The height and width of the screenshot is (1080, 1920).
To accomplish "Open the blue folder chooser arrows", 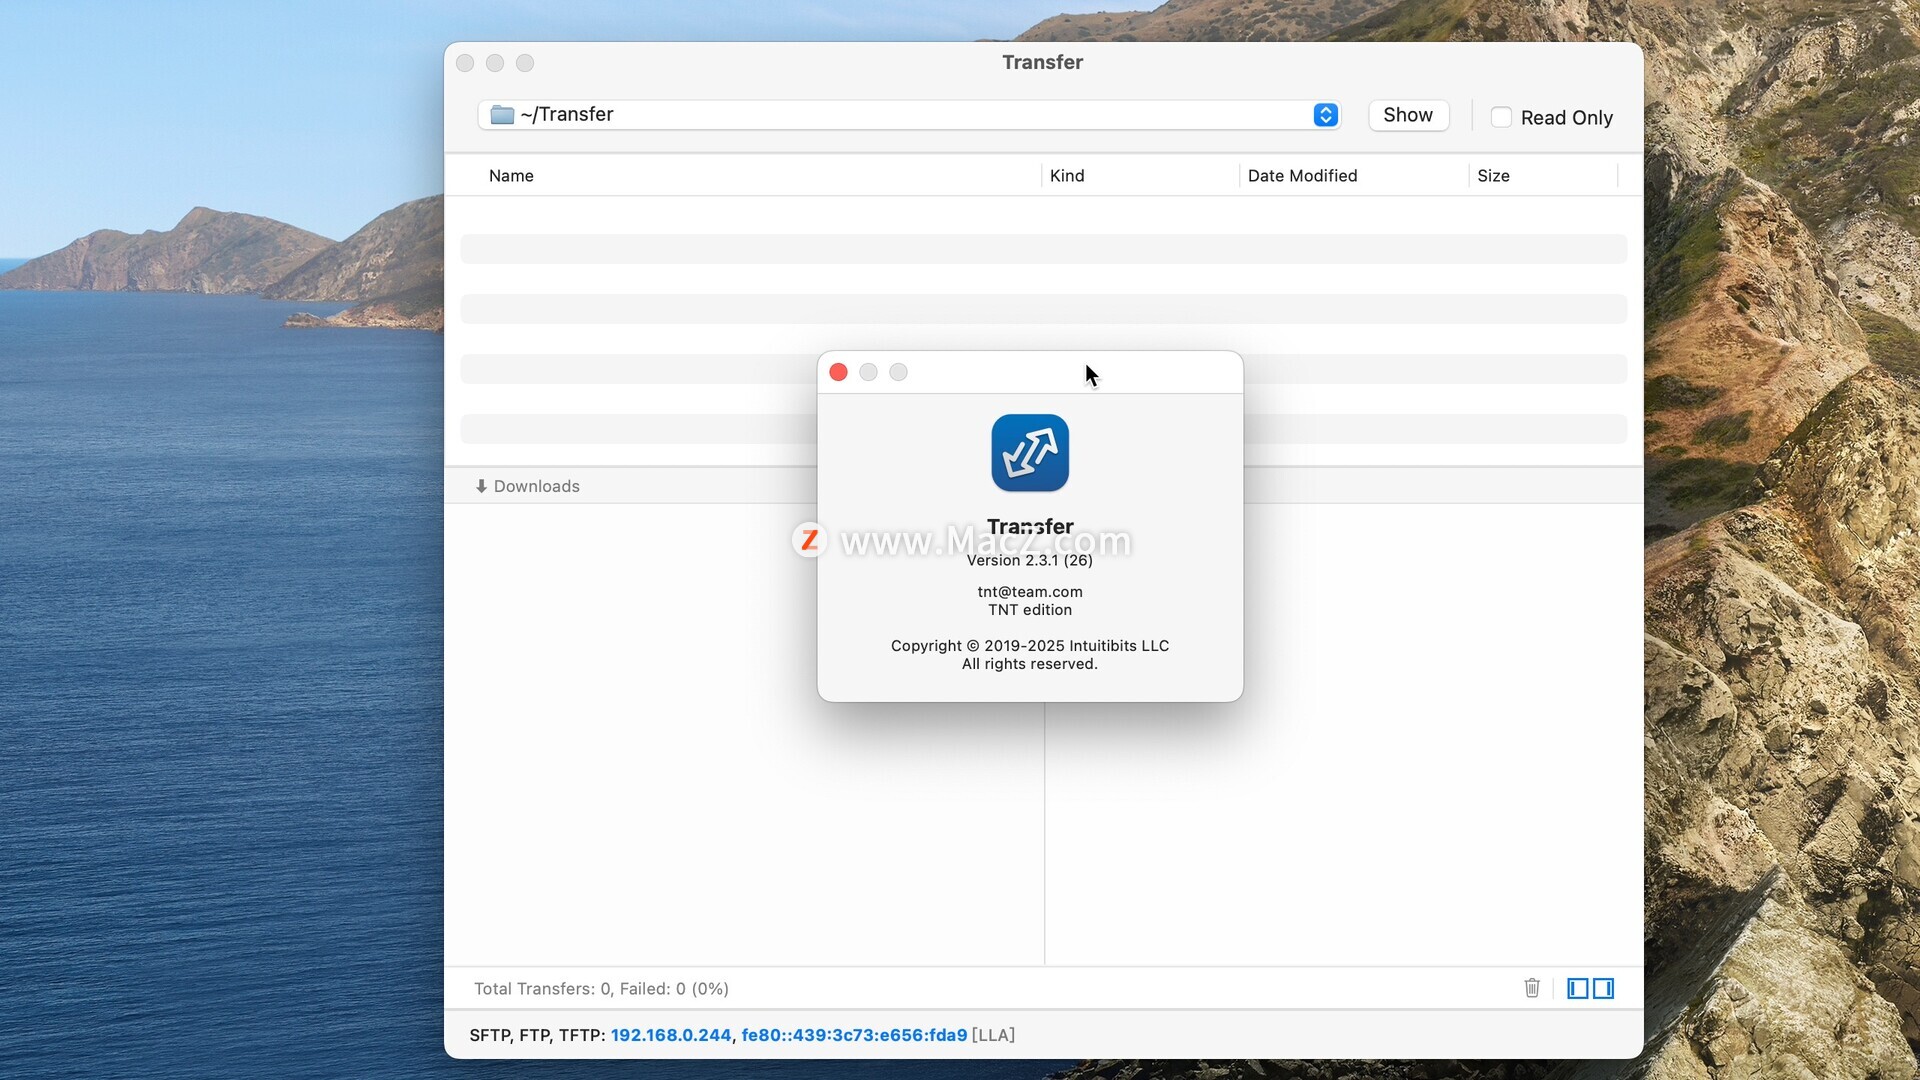I will 1325,115.
